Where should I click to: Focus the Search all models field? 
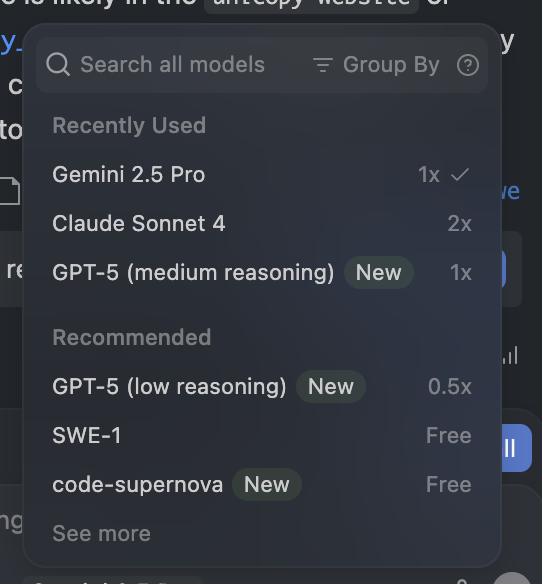[x=172, y=65]
